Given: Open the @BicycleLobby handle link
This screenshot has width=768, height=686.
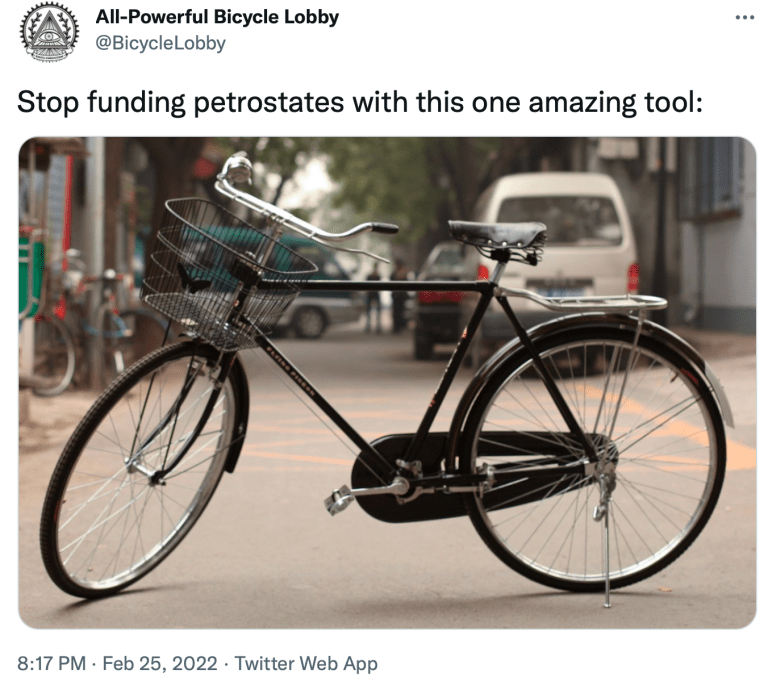Looking at the screenshot, I should click(160, 43).
